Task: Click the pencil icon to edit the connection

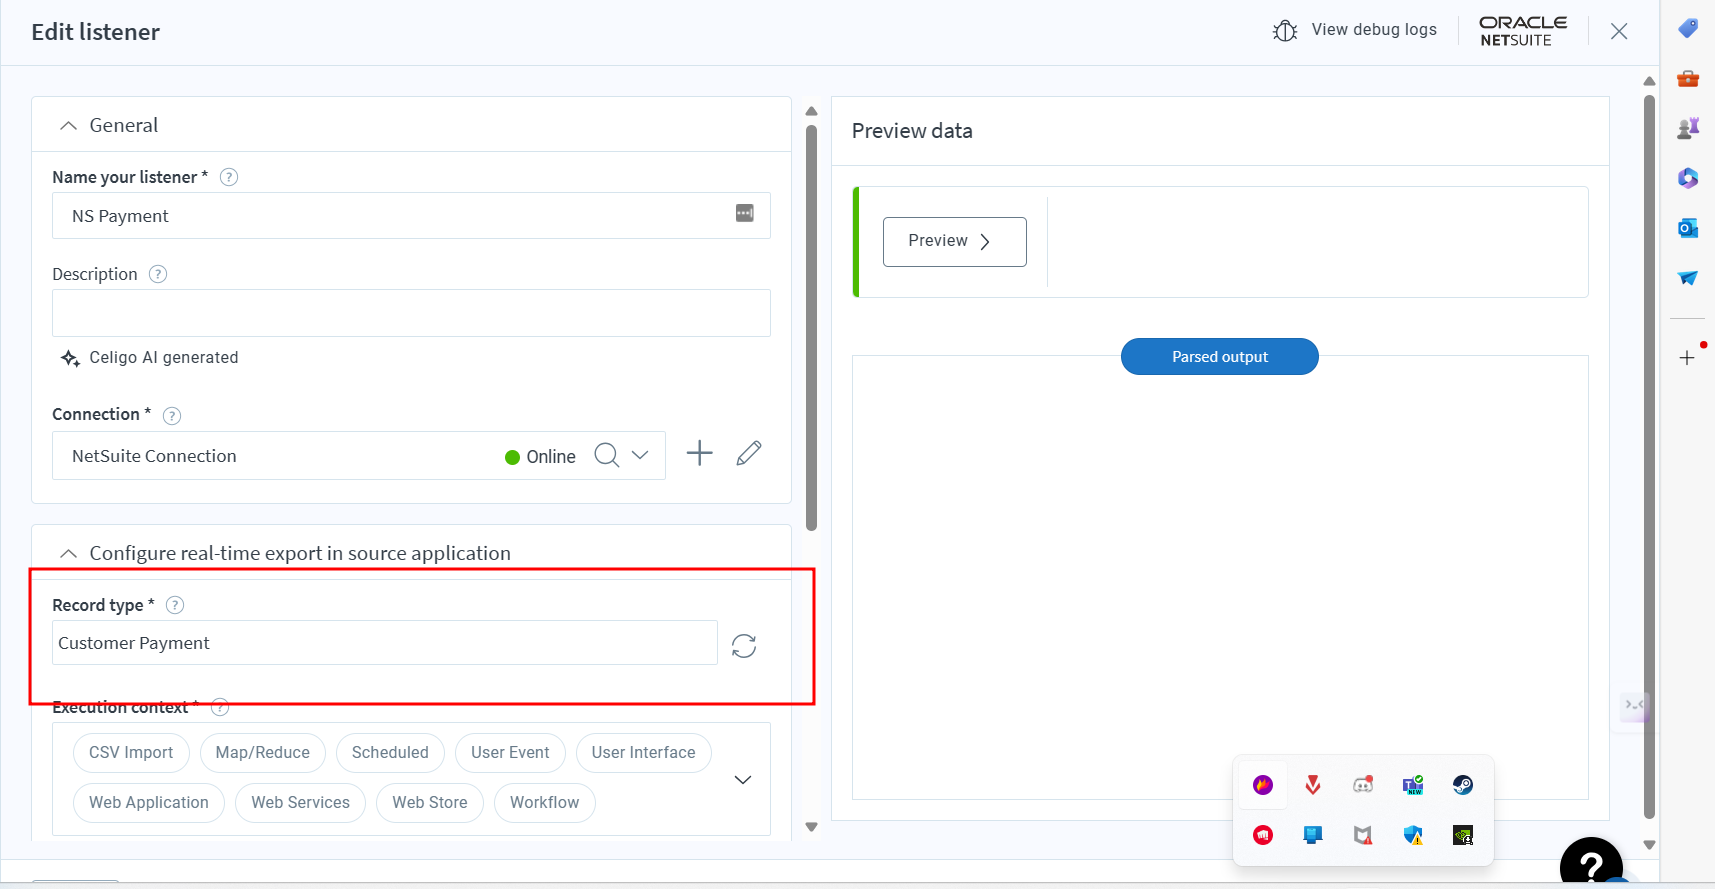Action: pos(748,454)
